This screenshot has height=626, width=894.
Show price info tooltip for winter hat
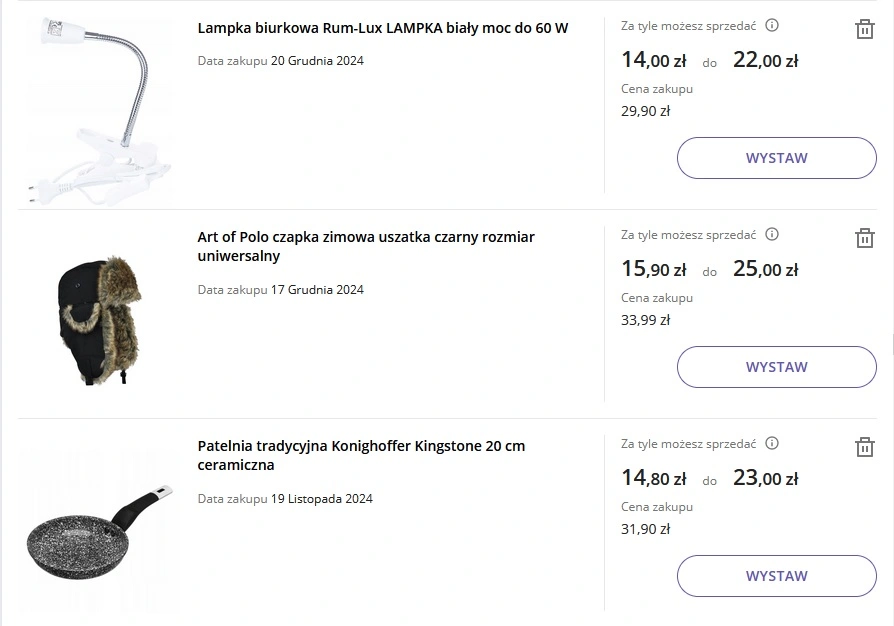pos(772,235)
